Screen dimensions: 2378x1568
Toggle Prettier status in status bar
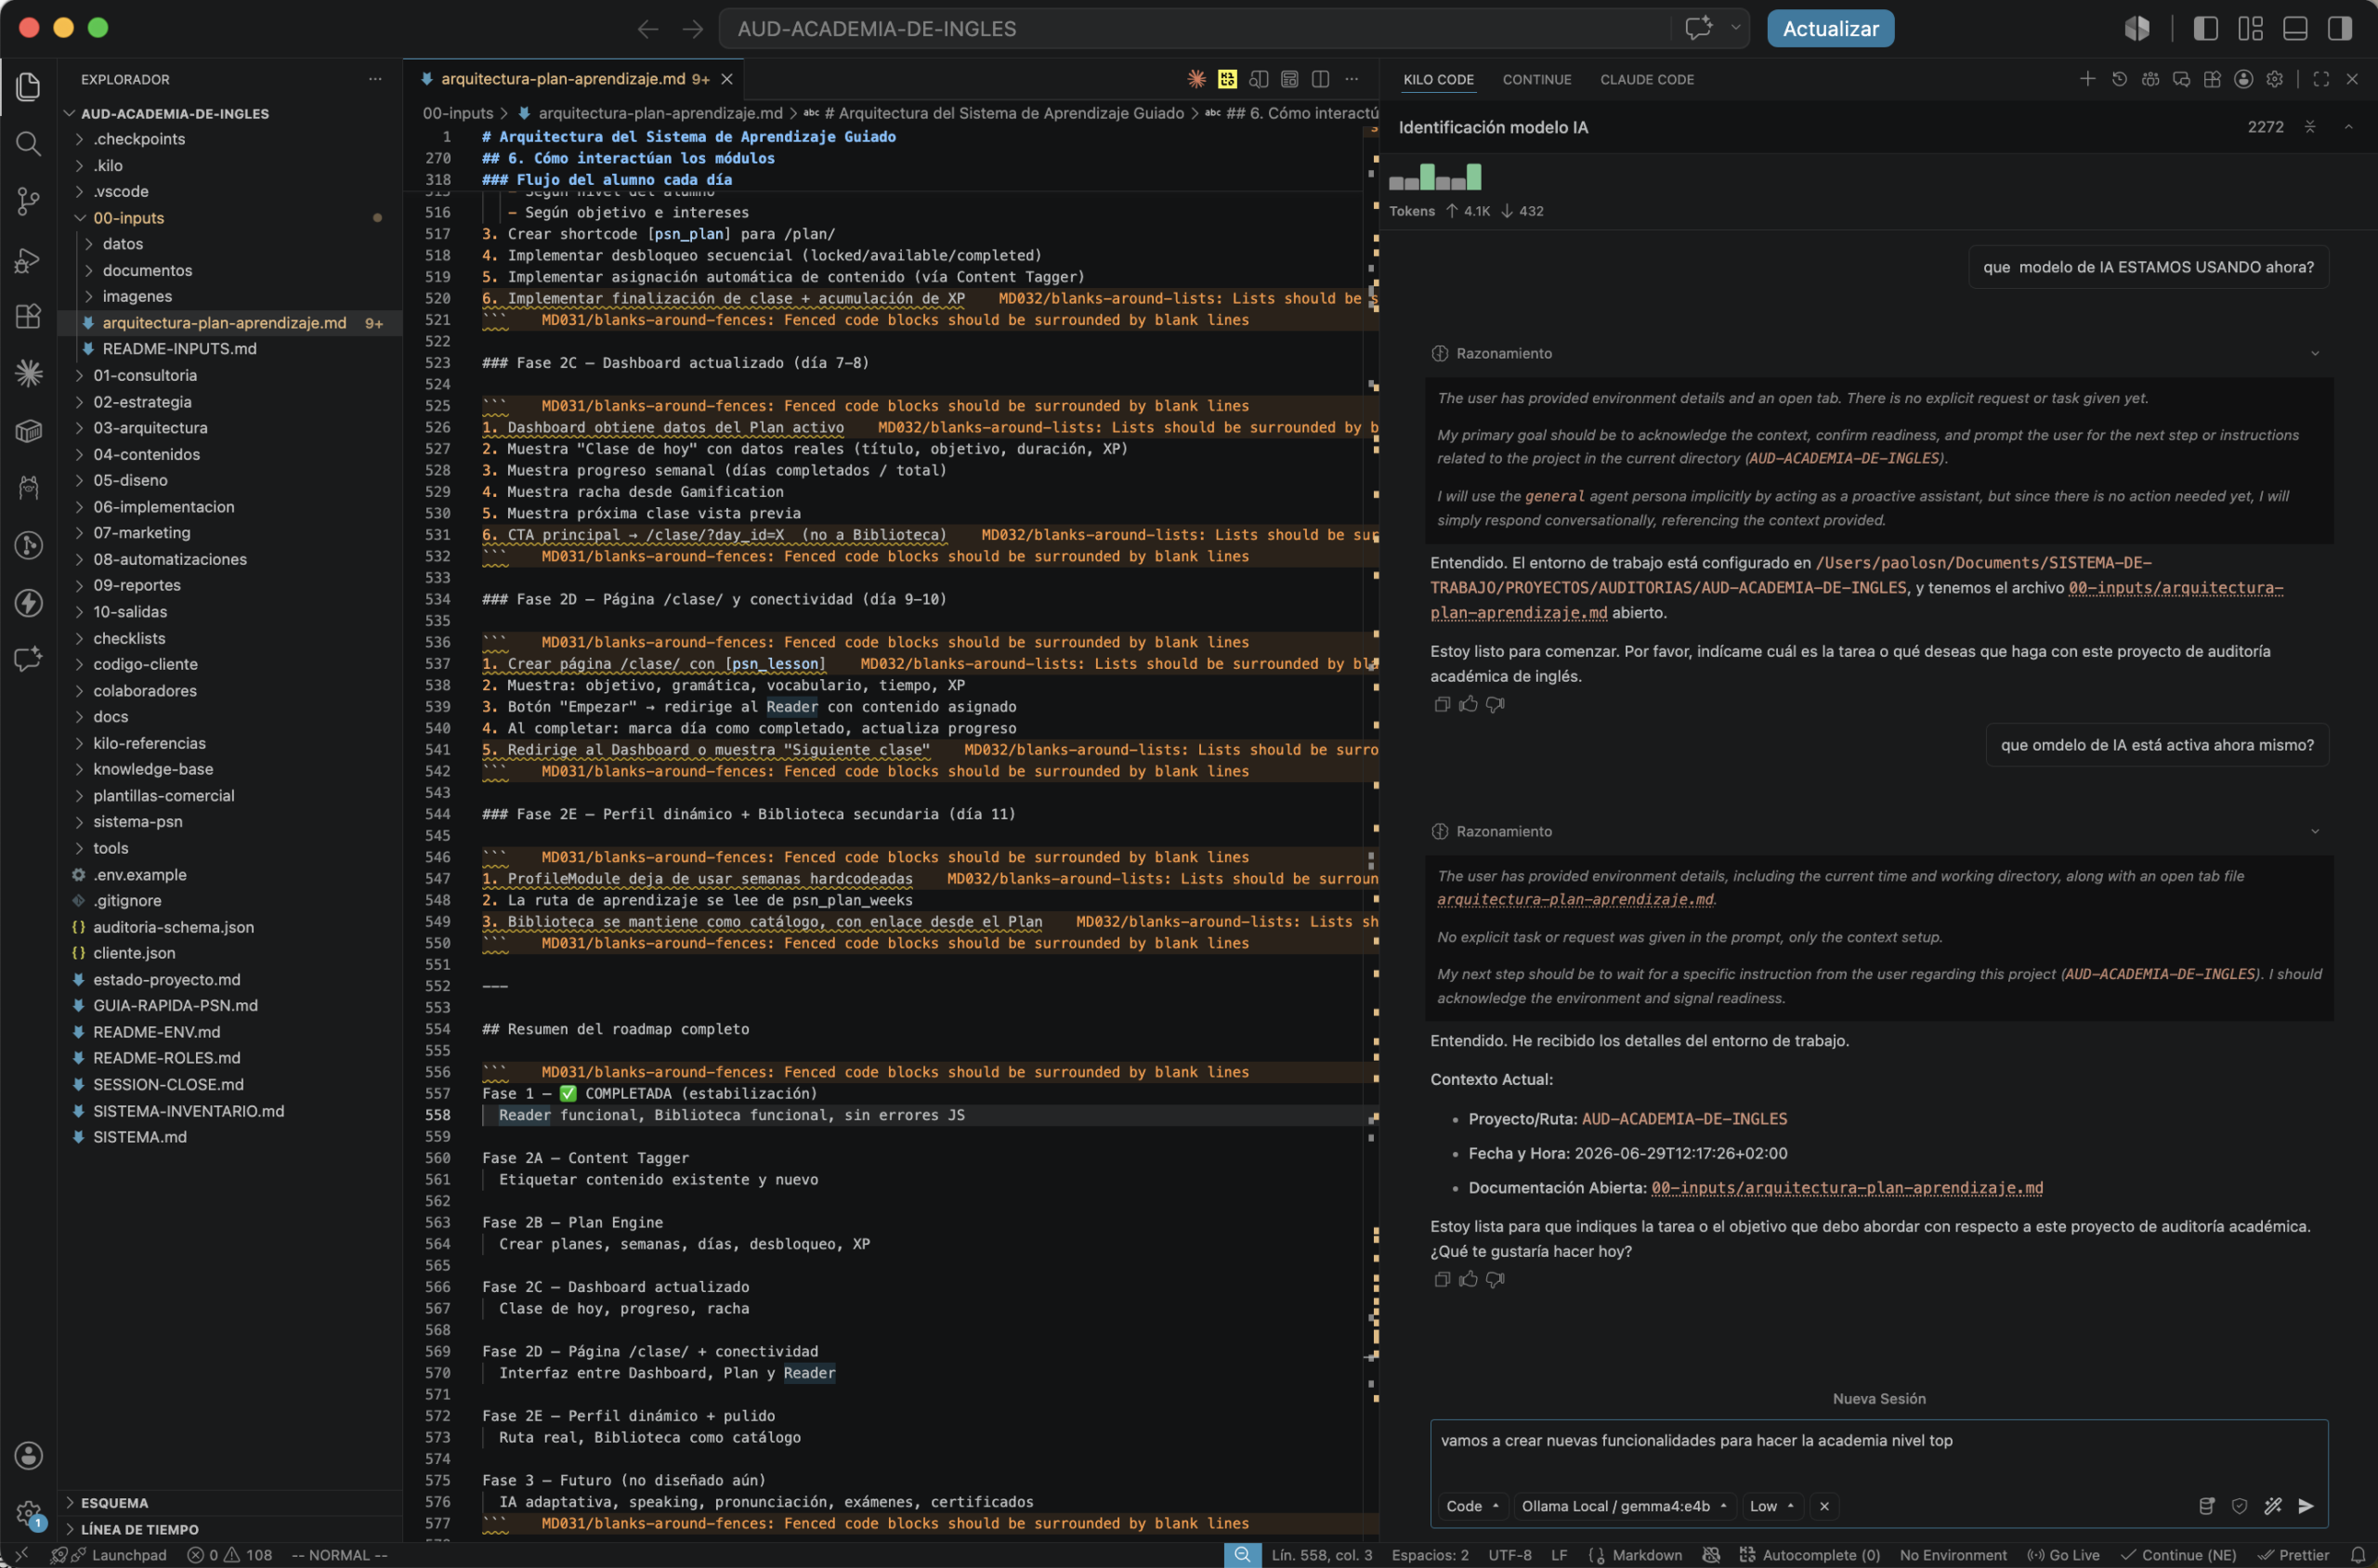tap(2294, 1555)
